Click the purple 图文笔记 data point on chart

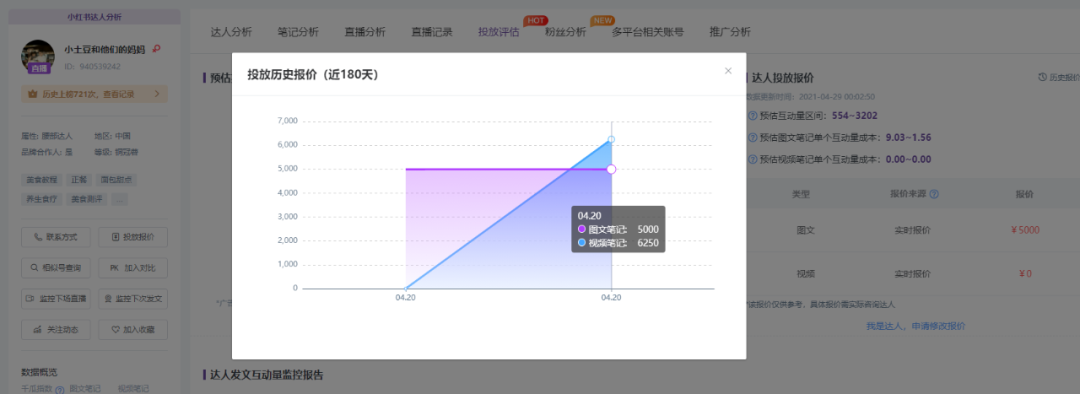pos(611,169)
